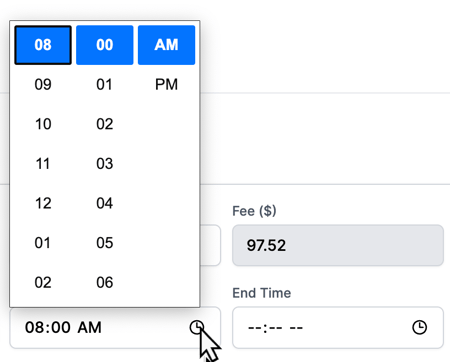Open the End Time clock picker icon

tap(419, 327)
